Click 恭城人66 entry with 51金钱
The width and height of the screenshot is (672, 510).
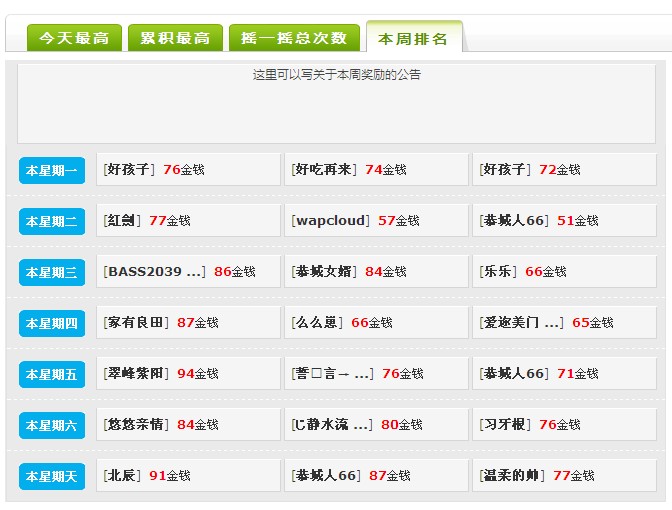pos(564,221)
